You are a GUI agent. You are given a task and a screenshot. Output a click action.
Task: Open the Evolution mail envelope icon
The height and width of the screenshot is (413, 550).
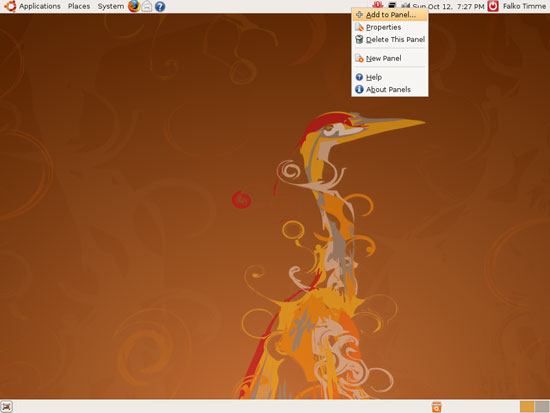[147, 6]
